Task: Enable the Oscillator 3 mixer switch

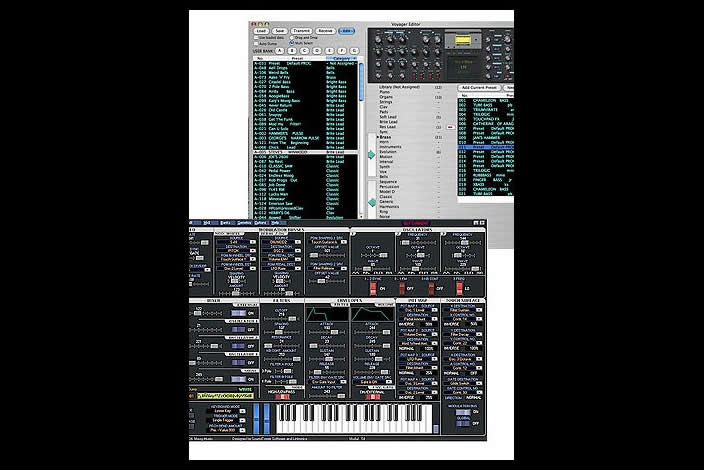Action: [x=238, y=362]
